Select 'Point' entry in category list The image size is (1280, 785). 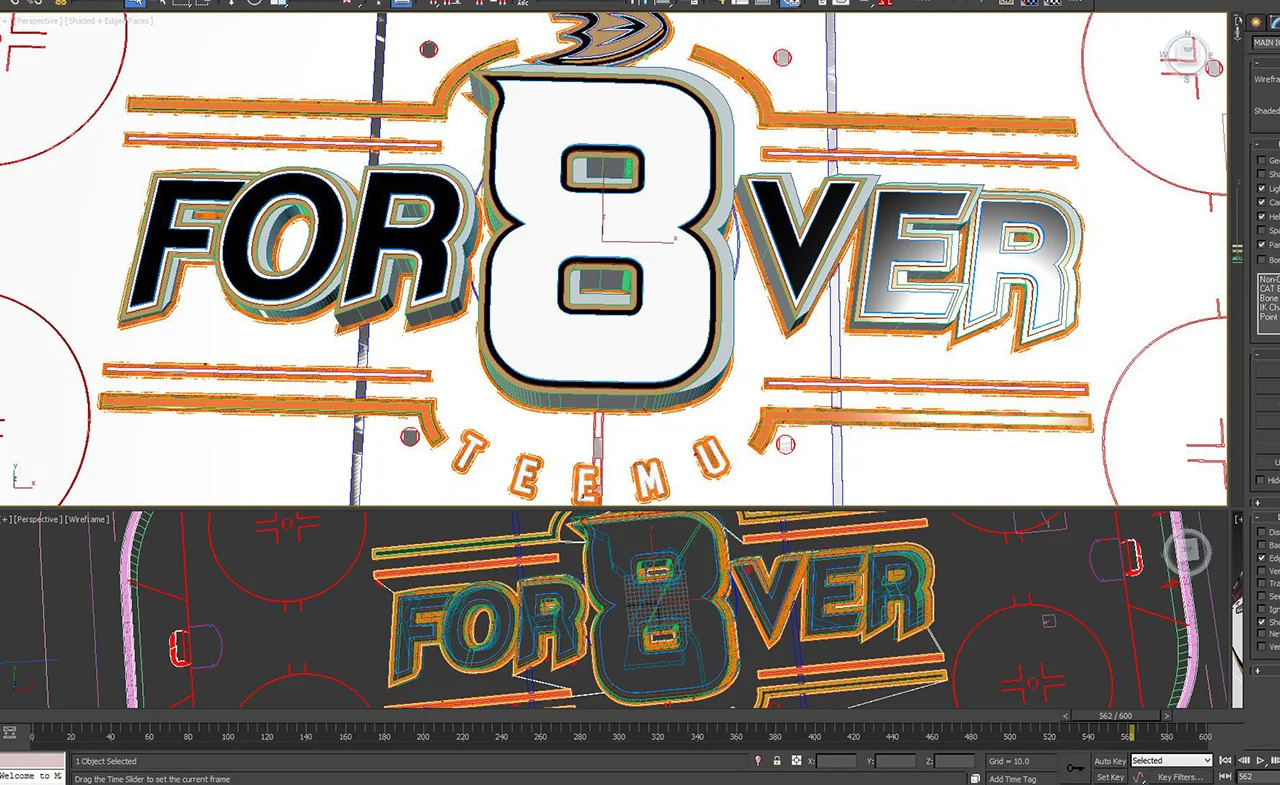point(1269,316)
